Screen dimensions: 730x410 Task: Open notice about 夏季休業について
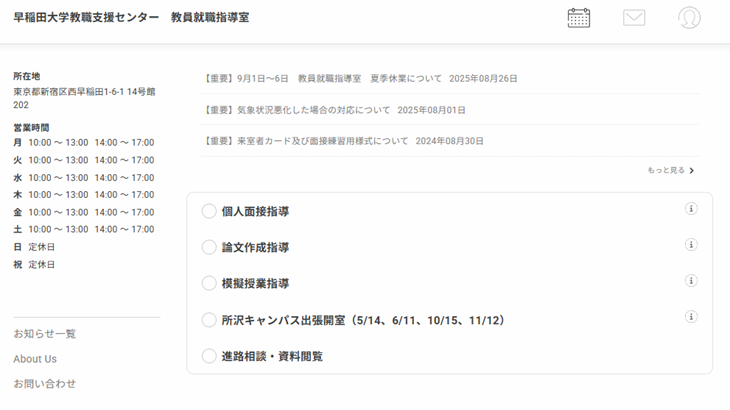(360, 78)
